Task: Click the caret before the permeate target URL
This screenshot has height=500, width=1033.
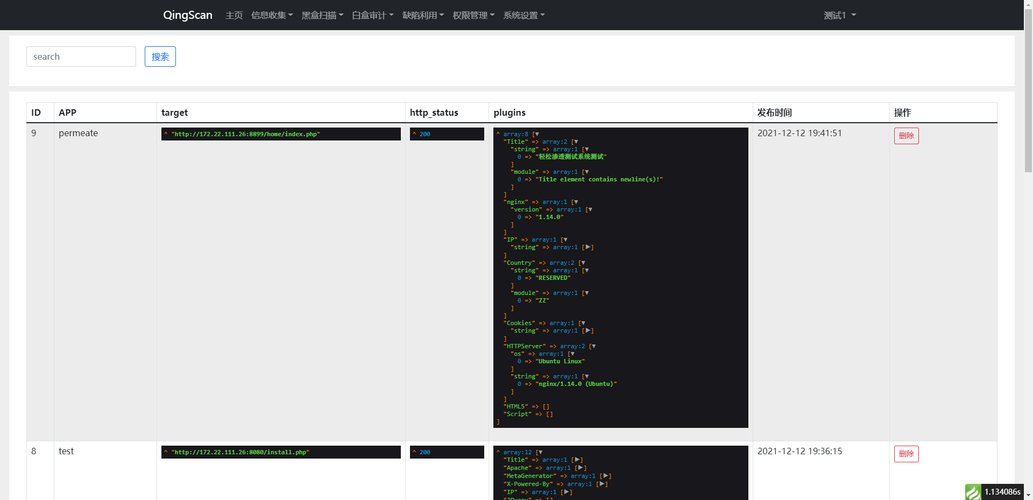Action: click(166, 134)
